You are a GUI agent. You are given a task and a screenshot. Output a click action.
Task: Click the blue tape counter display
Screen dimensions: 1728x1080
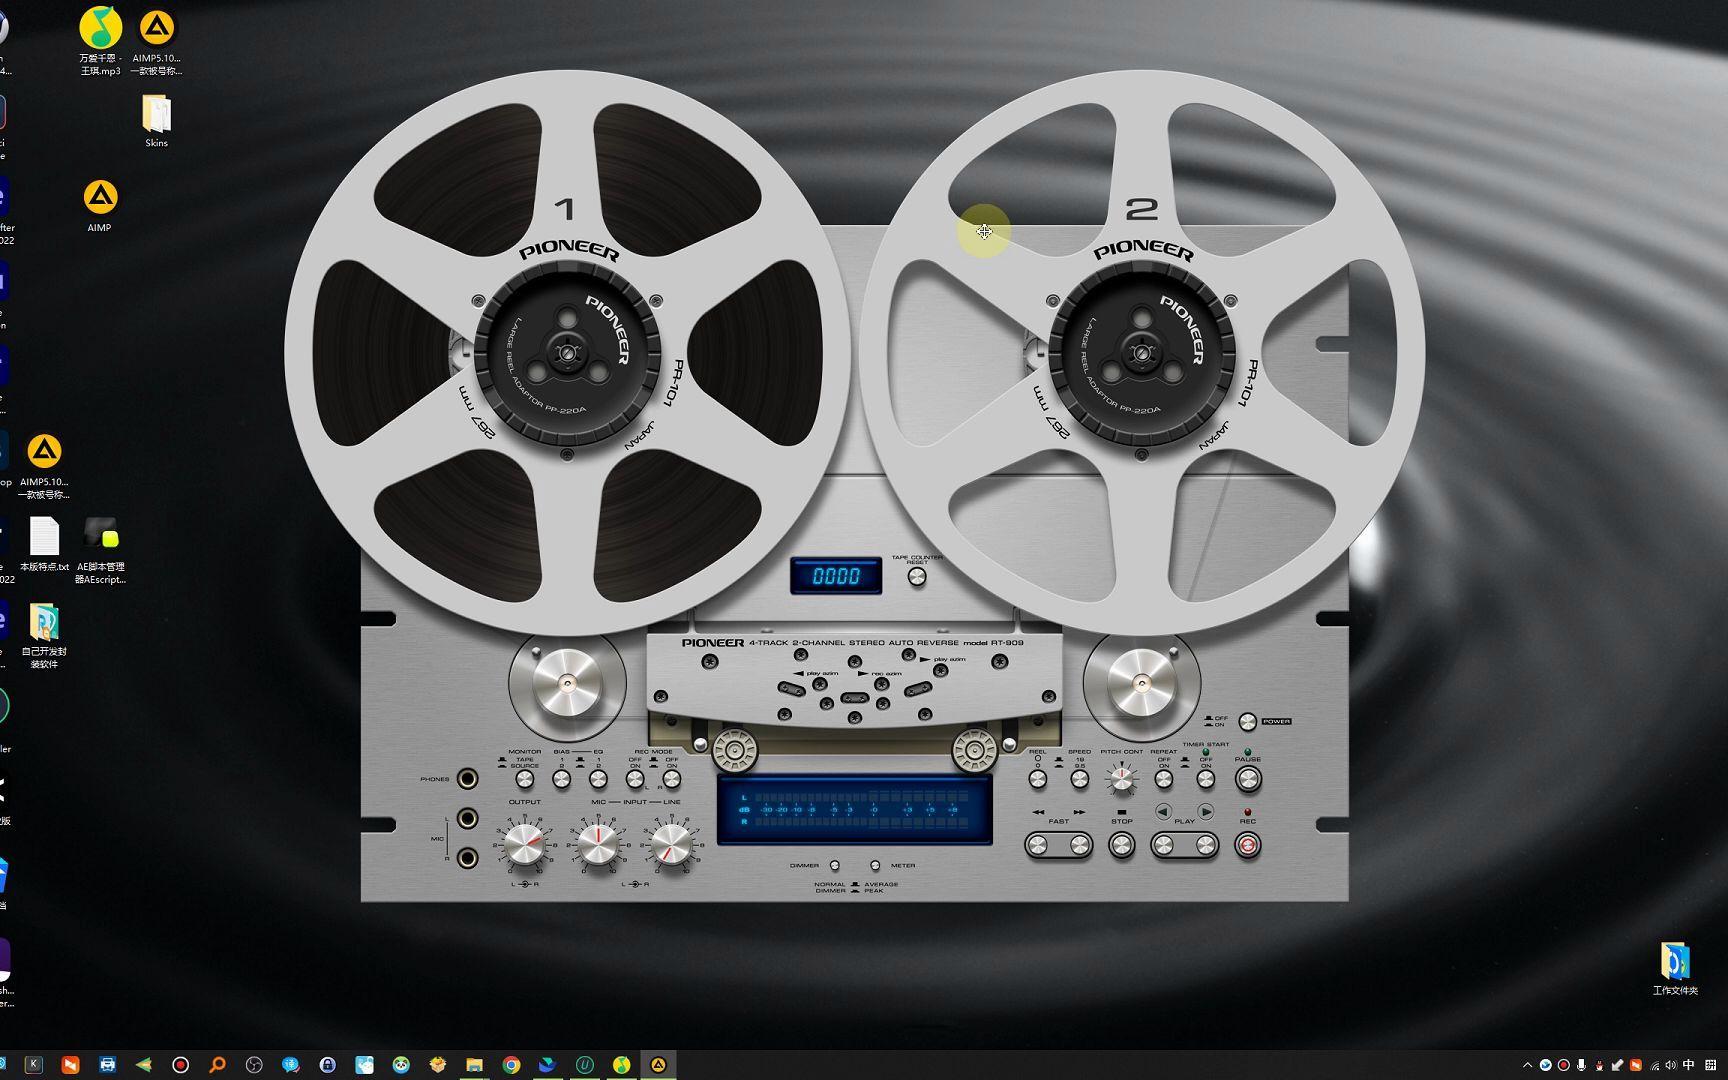(x=836, y=576)
